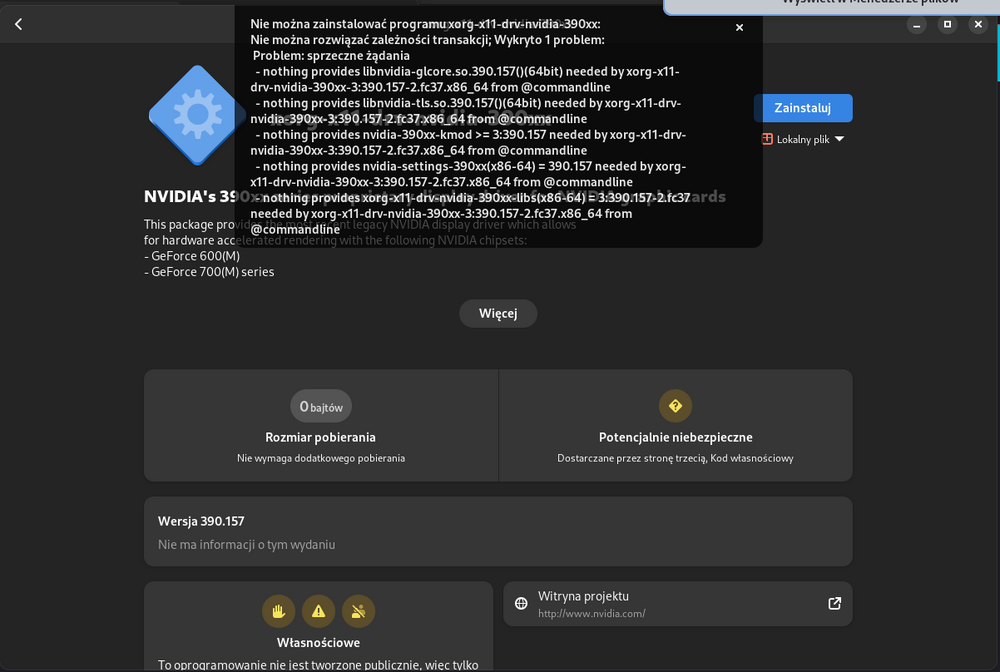1000x672 pixels.
Task: Click the globe icon beside Witryna projektu
Action: 521,604
